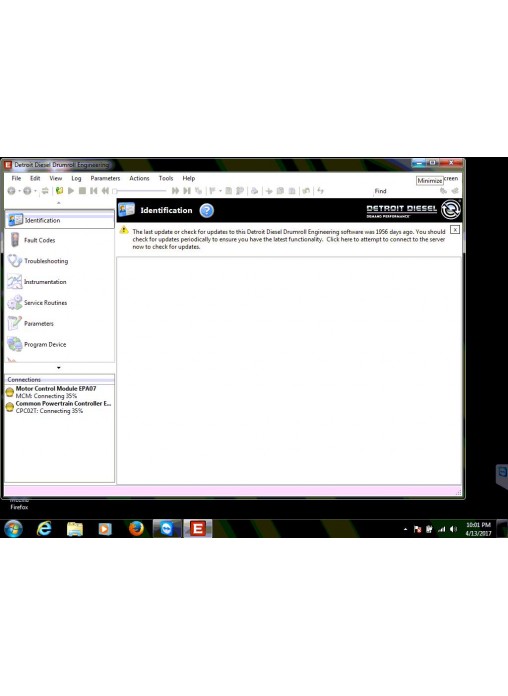The image size is (508, 696).
Task: Open the Service Routines gears panel
Action: [60, 303]
